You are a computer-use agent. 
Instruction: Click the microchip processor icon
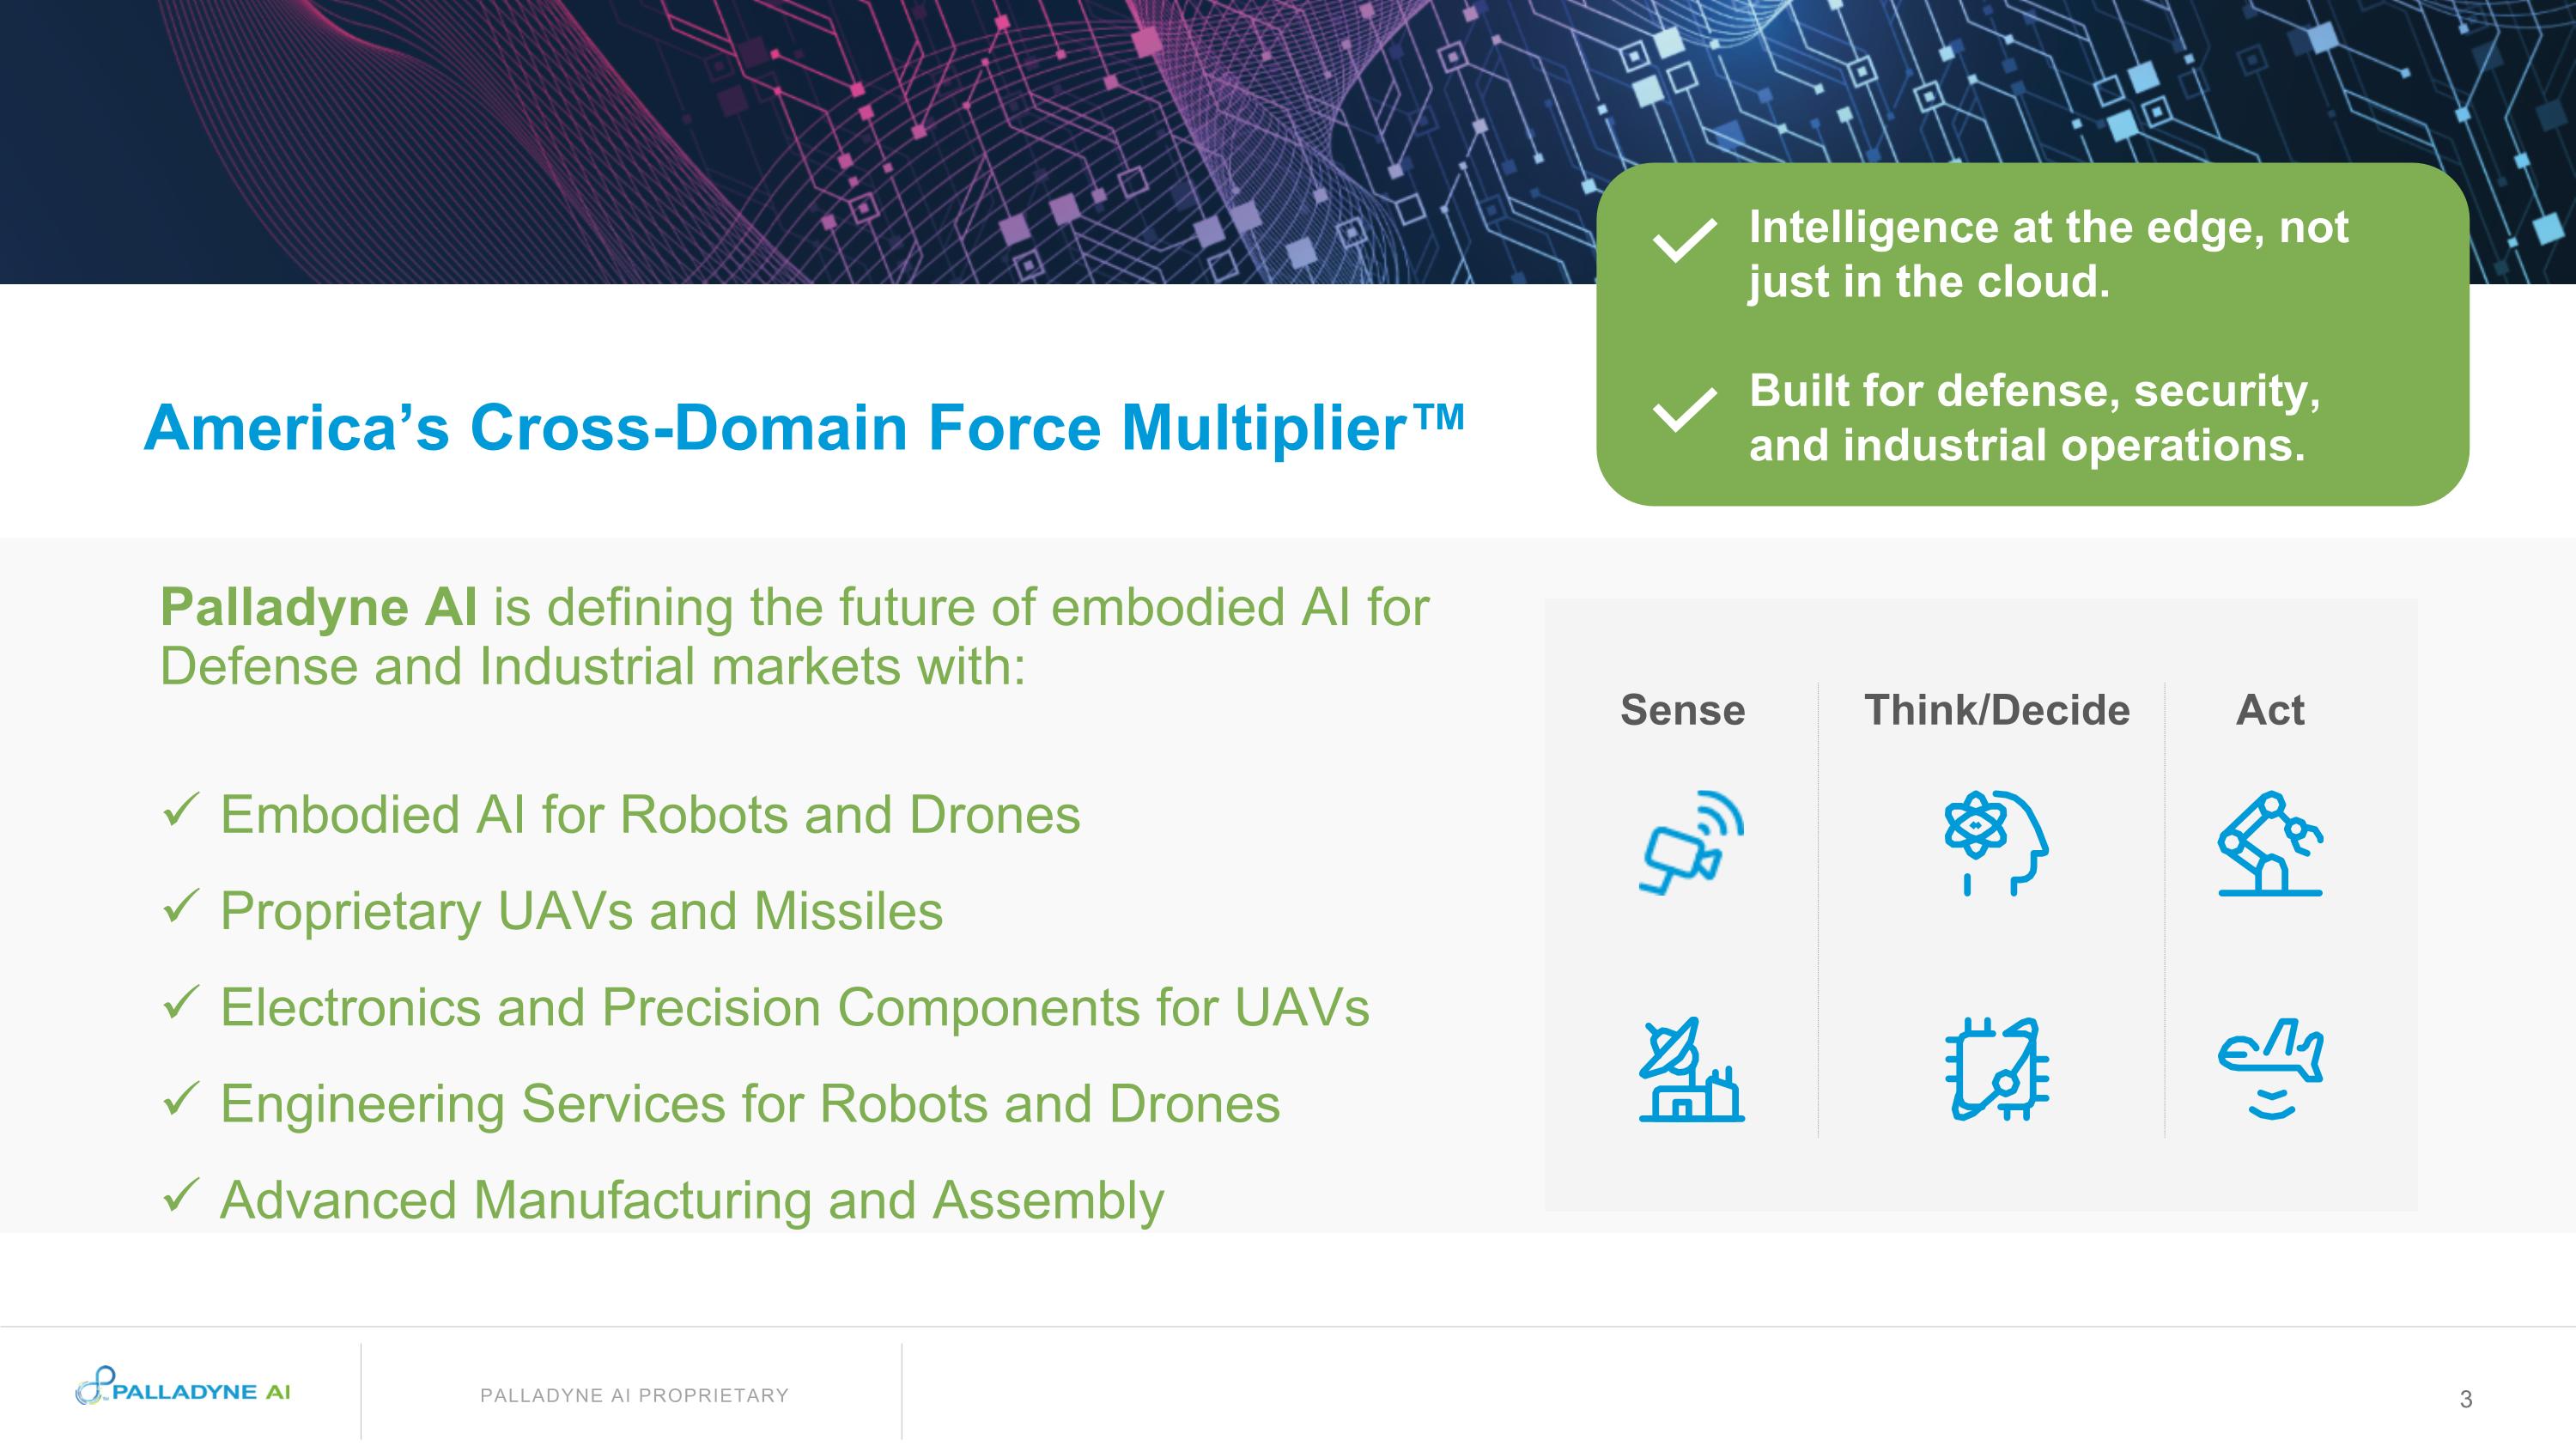[1996, 1070]
